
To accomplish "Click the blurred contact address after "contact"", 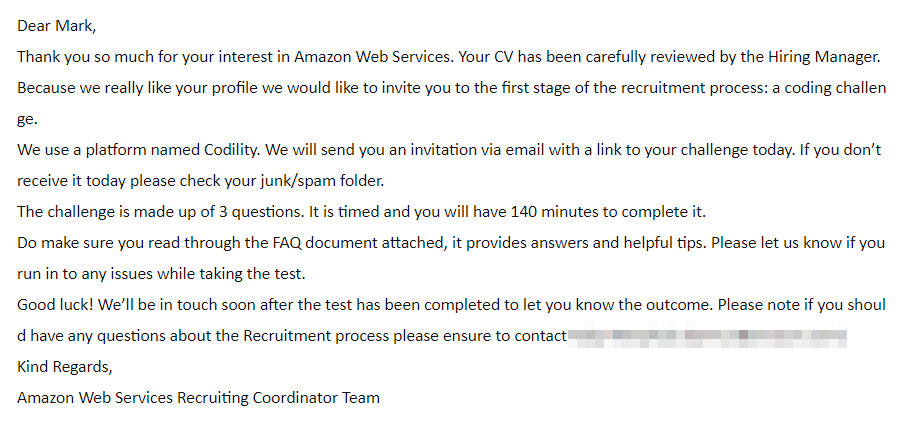I will [x=707, y=336].
